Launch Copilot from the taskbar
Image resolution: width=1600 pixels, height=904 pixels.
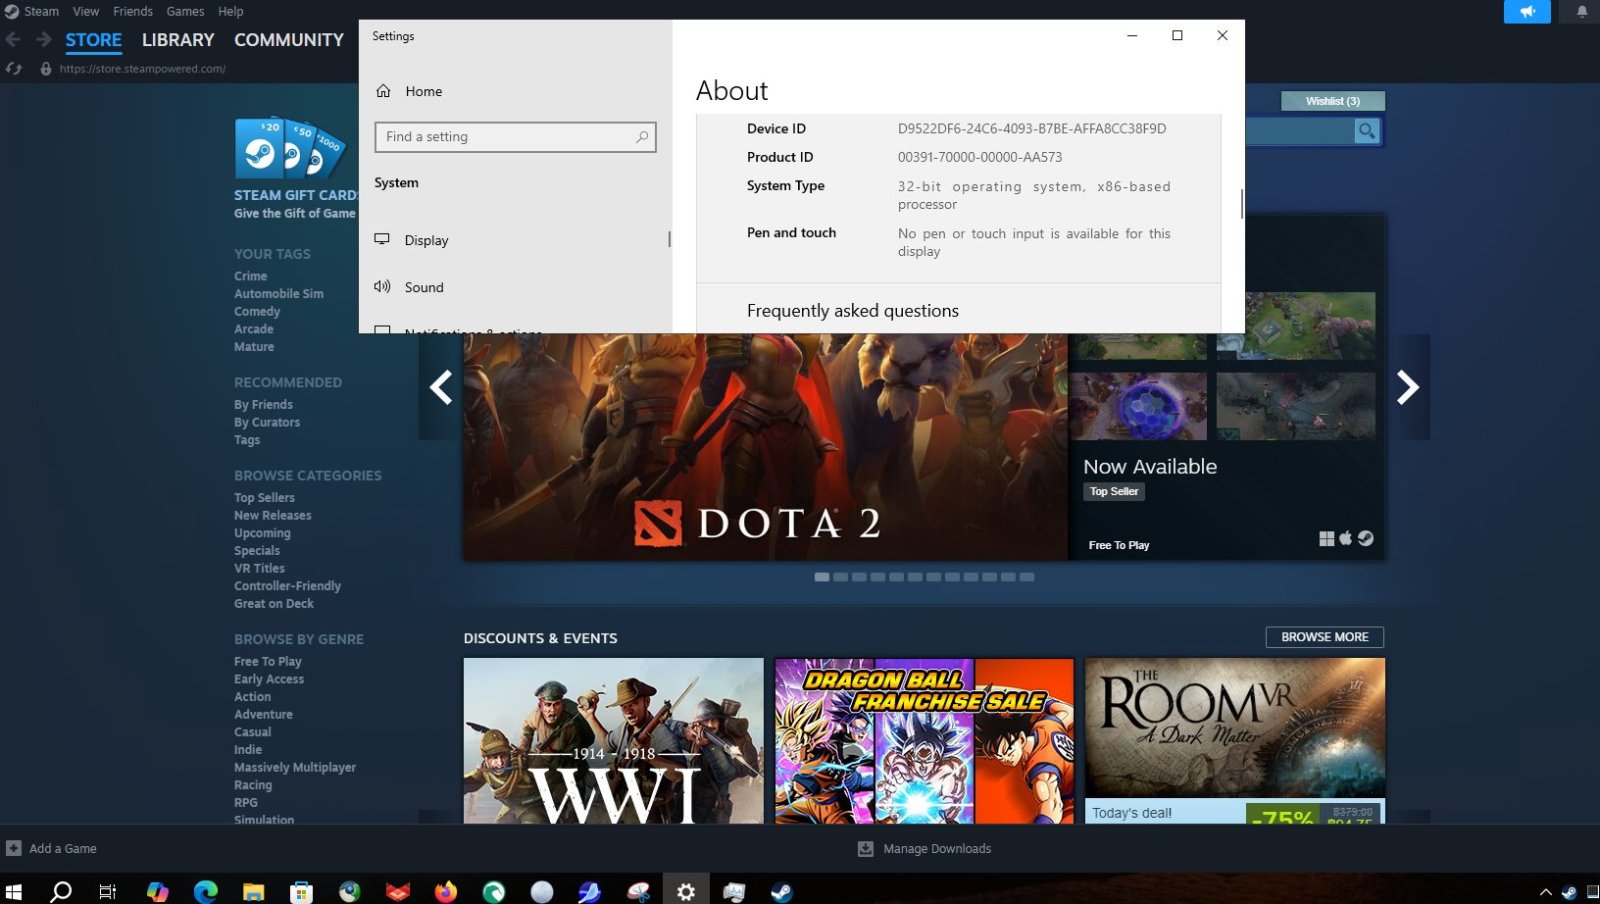pyautogui.click(x=157, y=891)
